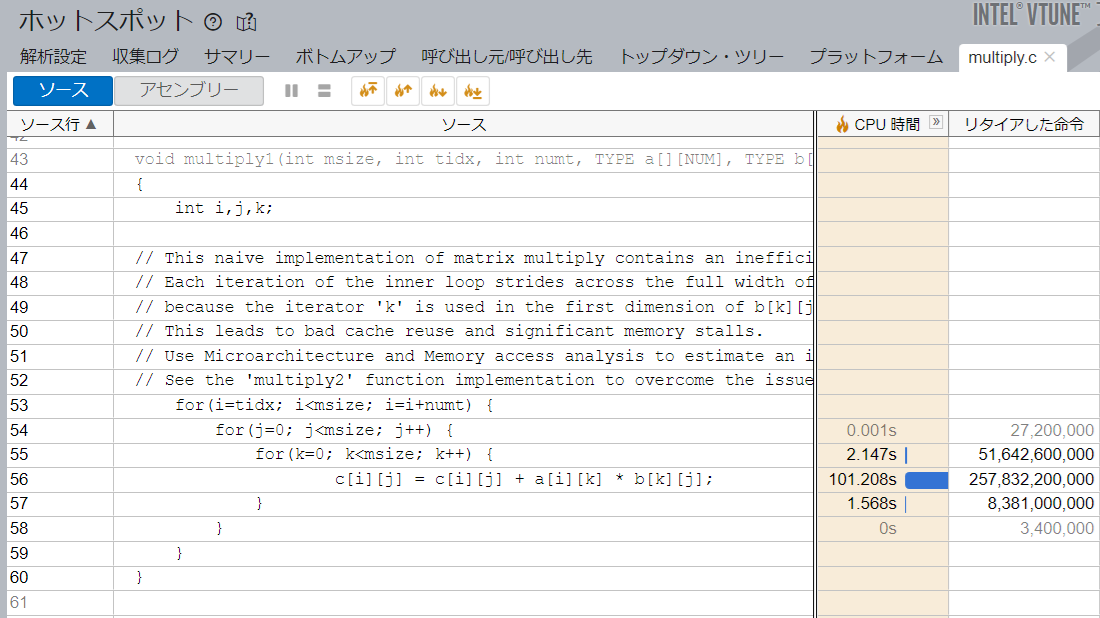This screenshot has width=1100, height=618.
Task: Jump to the smallest hotspot (flame with bottom bar)
Action: coord(472,91)
